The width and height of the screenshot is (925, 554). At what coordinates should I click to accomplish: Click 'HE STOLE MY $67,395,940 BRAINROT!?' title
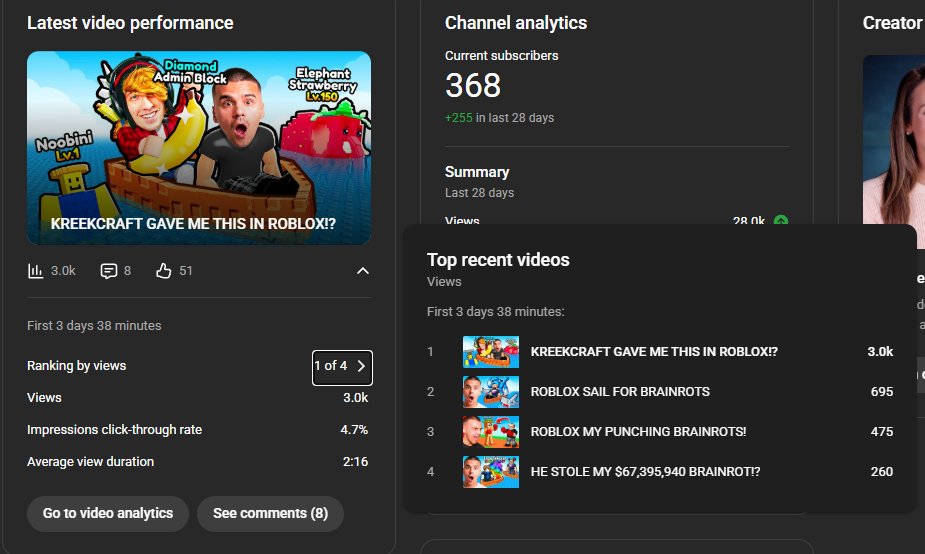pos(645,472)
